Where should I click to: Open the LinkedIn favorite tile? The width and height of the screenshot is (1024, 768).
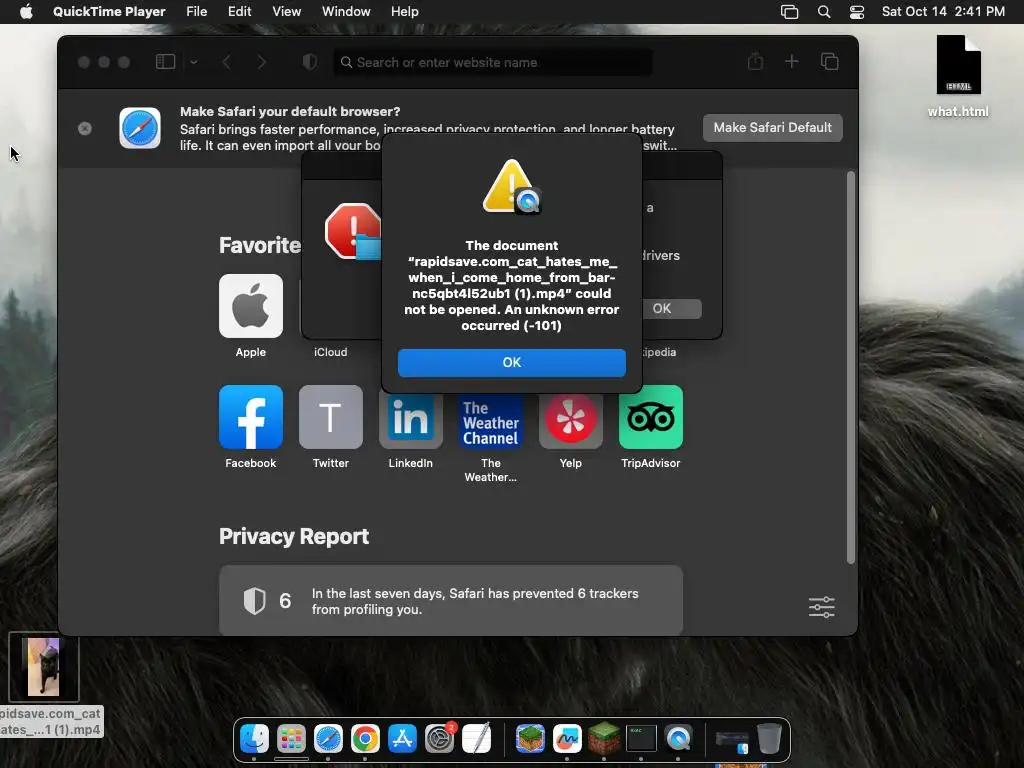point(411,421)
